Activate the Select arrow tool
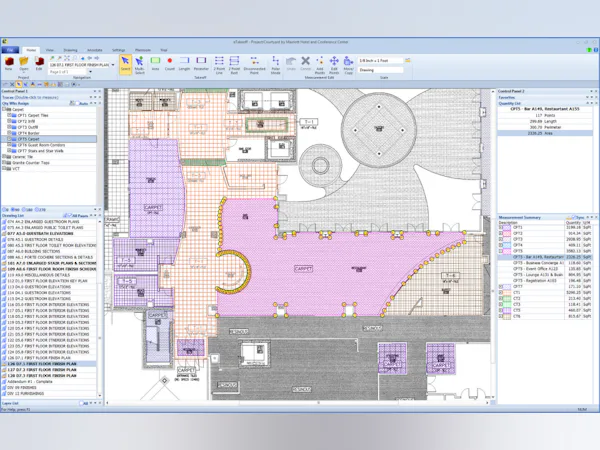 pos(126,64)
